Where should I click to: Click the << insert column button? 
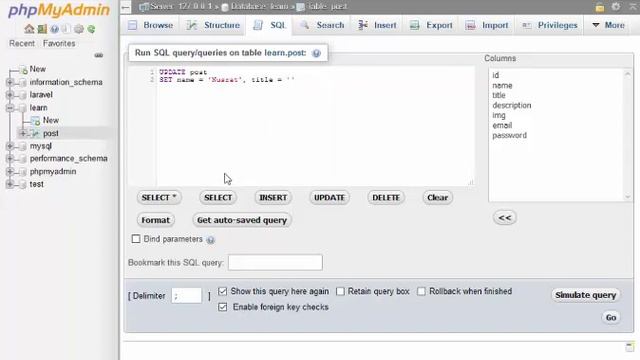tap(505, 218)
